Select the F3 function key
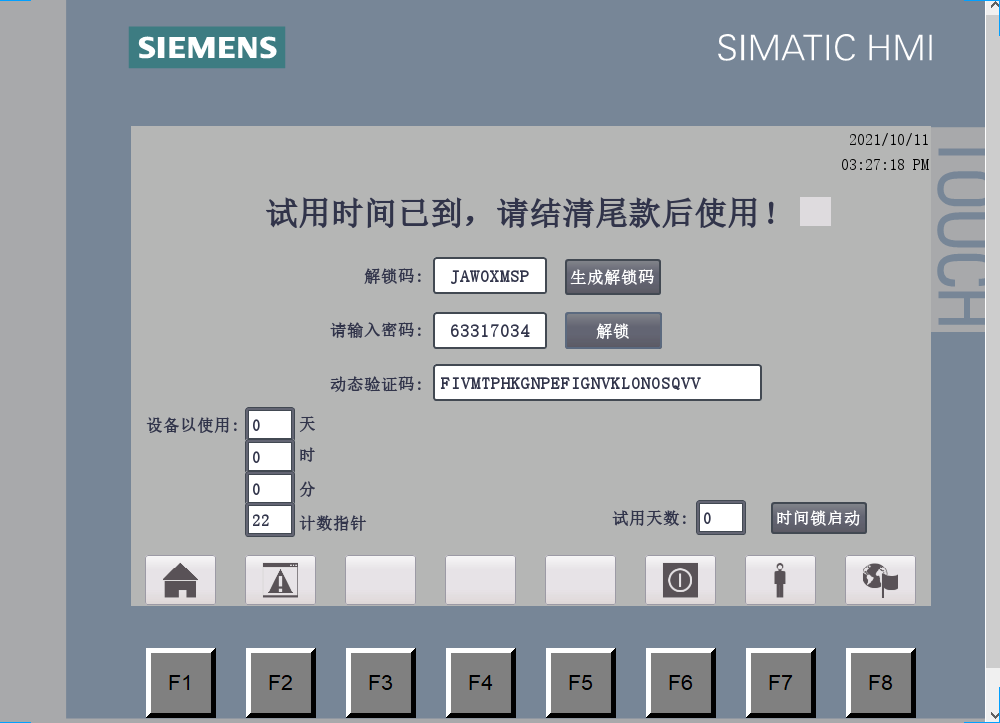 click(381, 683)
